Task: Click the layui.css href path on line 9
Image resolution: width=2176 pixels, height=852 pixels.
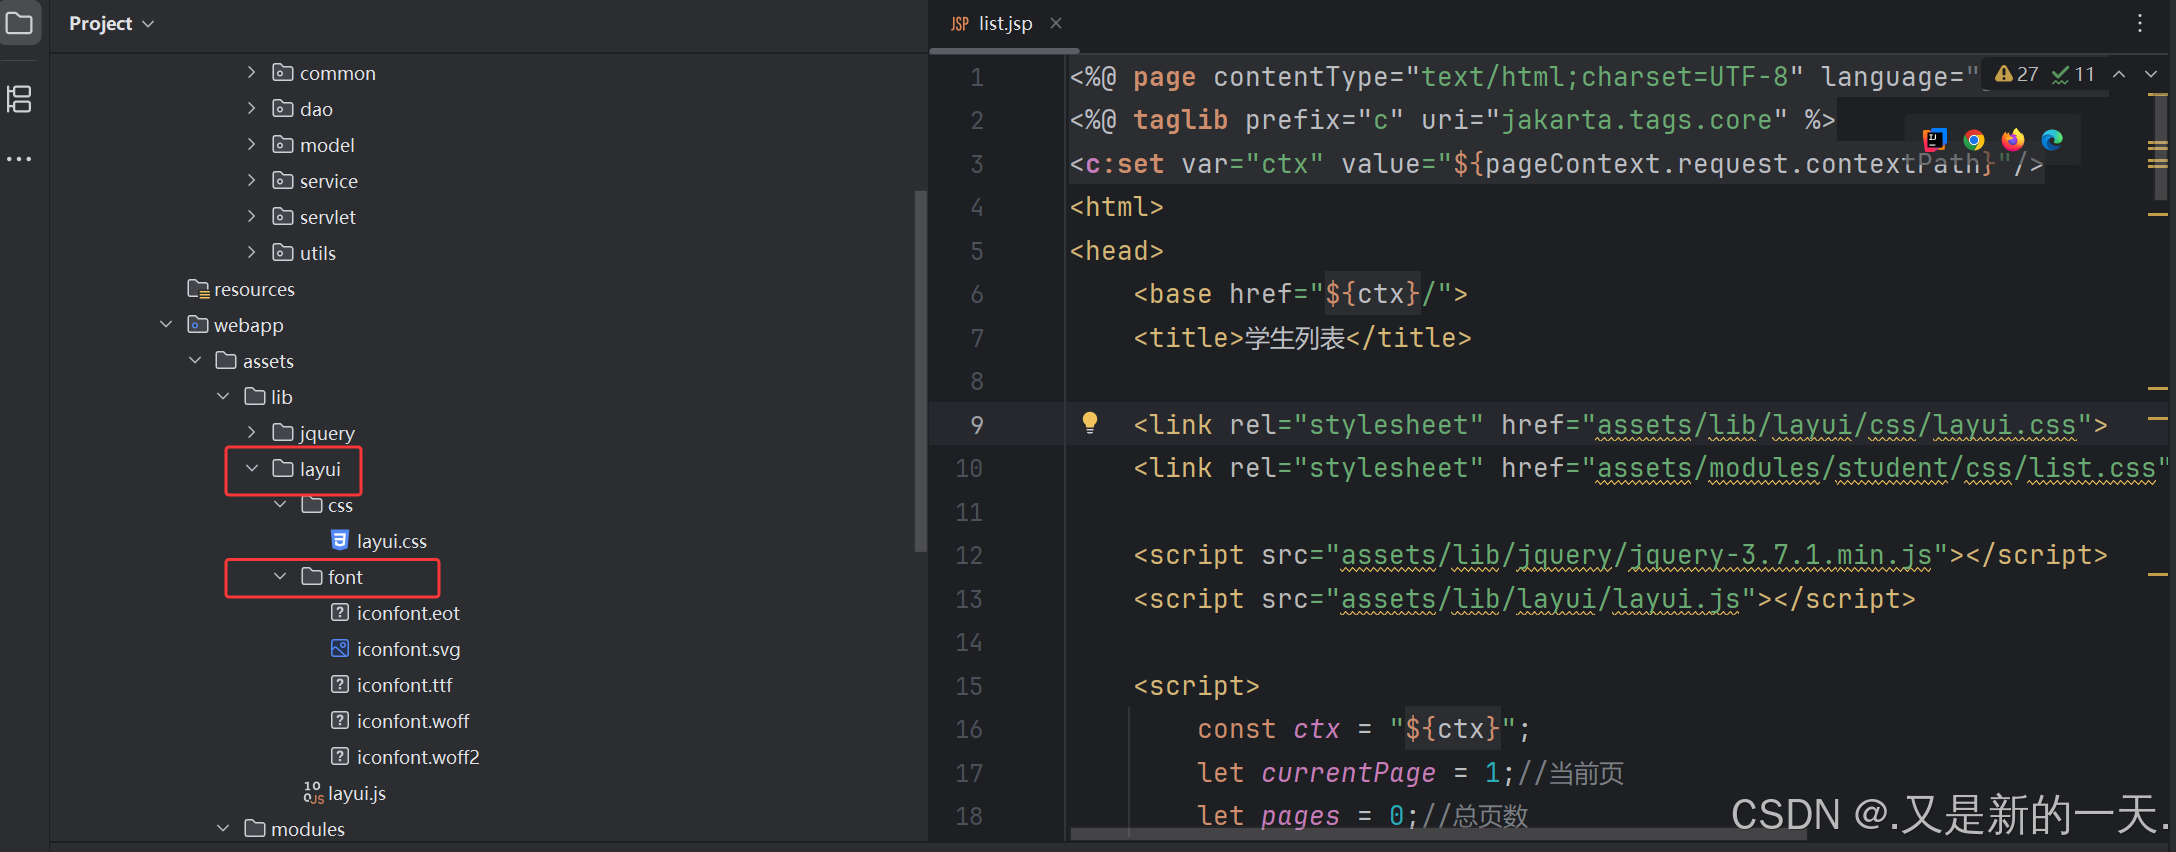Action: [1837, 425]
